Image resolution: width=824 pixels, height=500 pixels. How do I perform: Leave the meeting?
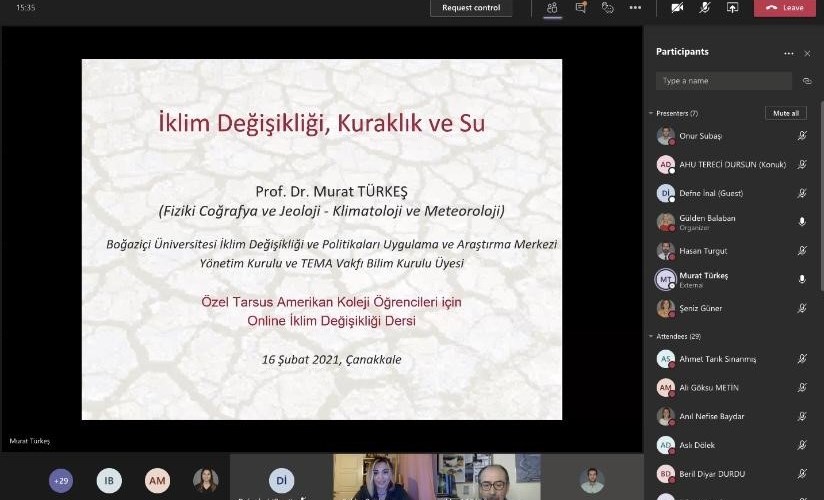[x=785, y=8]
